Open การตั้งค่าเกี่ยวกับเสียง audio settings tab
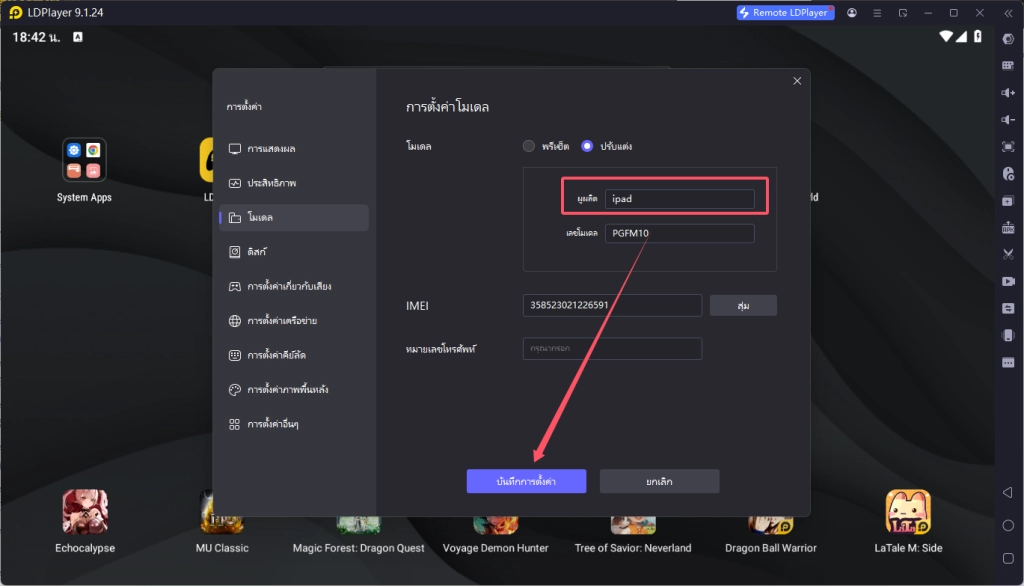The width and height of the screenshot is (1024, 586). (294, 286)
